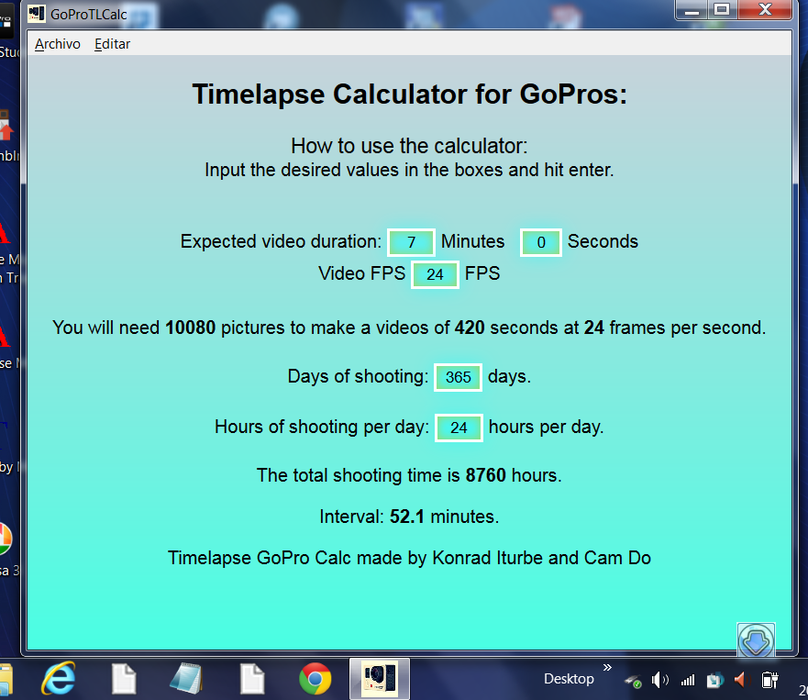Viewport: 808px width, 700px height.
Task: Click the blue download arrow icon
Action: point(756,641)
